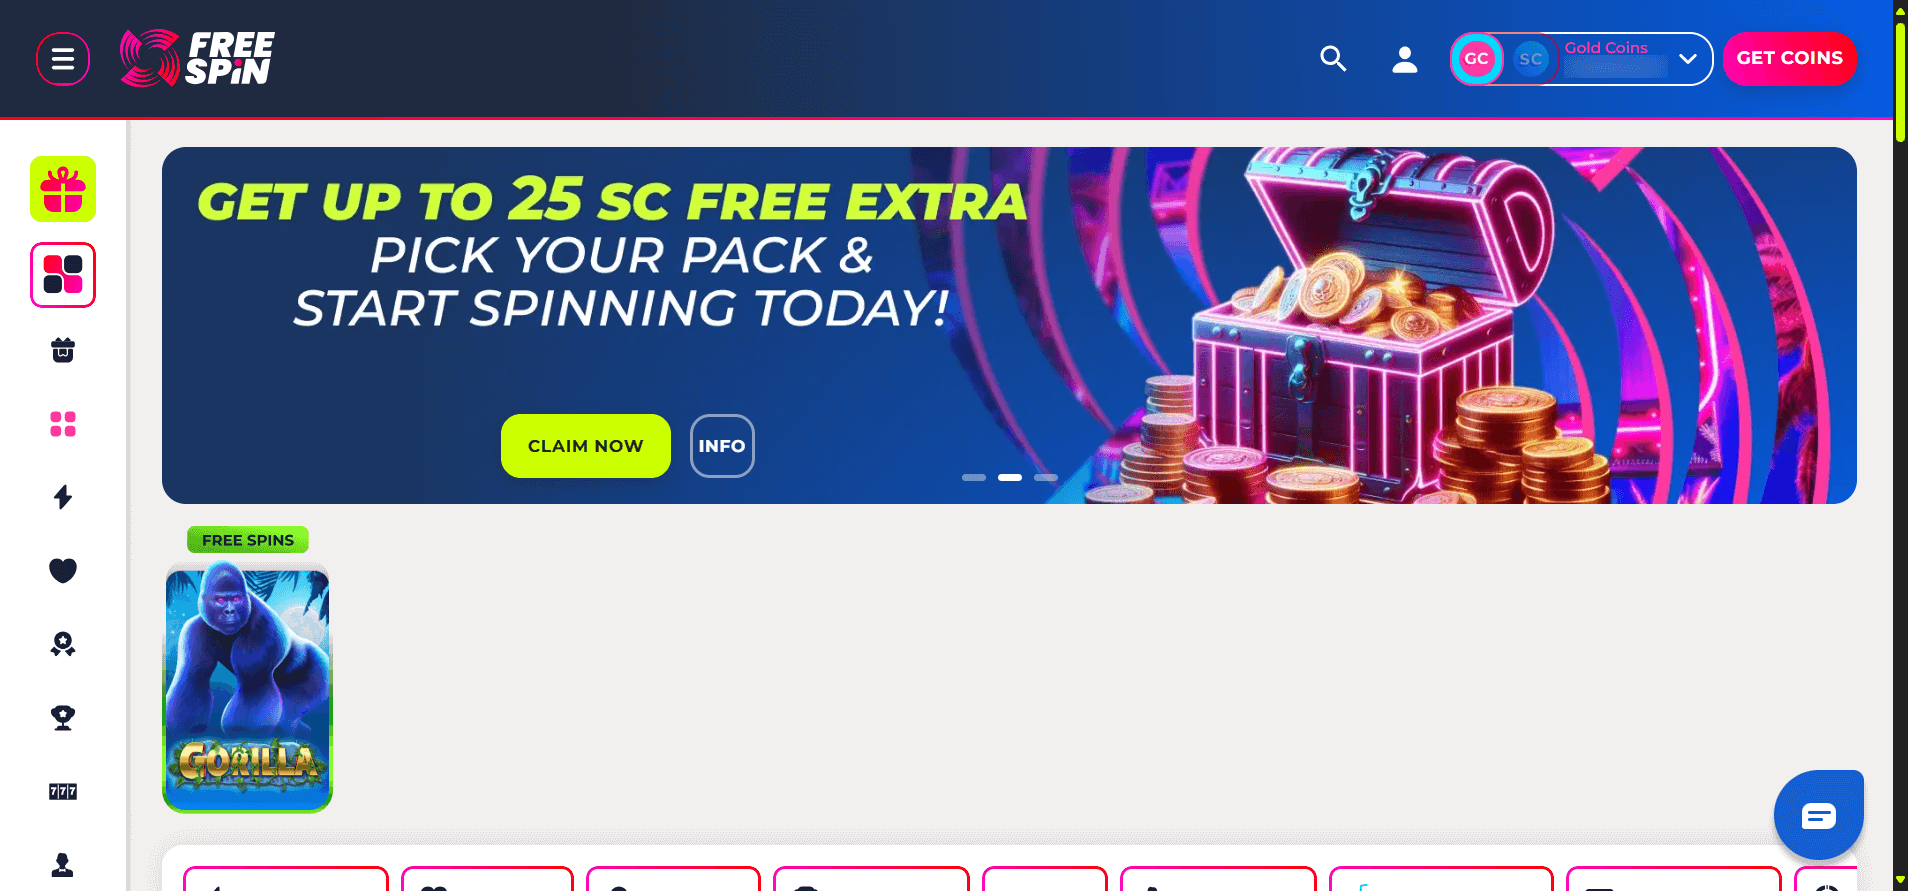Select the third banner slide indicator
The width and height of the screenshot is (1908, 891).
(1046, 478)
